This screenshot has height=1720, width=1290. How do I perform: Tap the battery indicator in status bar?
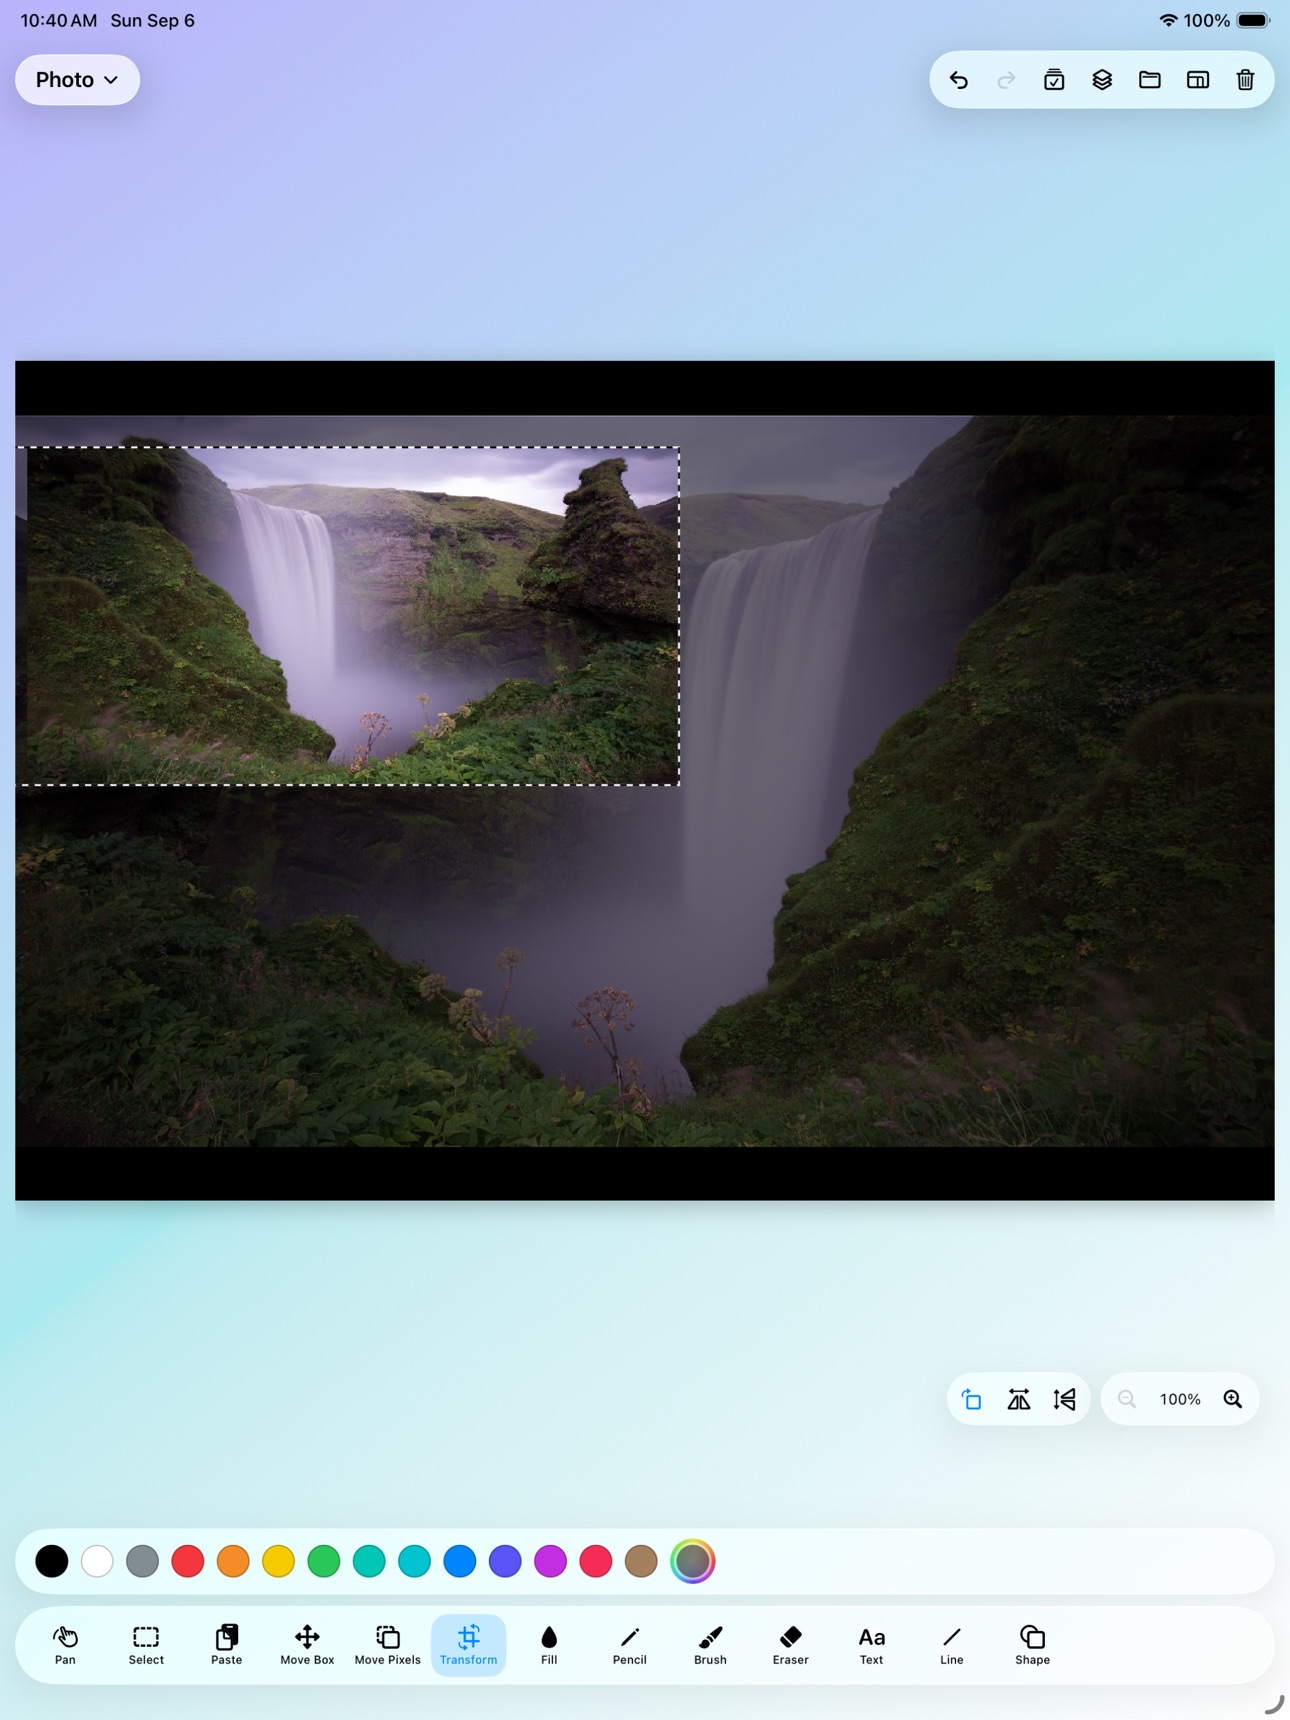tap(1253, 20)
